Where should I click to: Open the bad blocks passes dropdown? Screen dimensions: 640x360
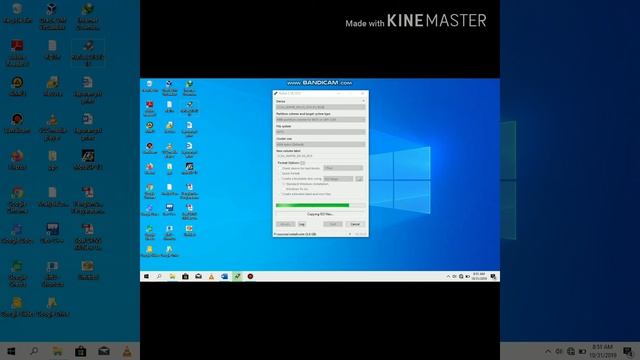343,168
